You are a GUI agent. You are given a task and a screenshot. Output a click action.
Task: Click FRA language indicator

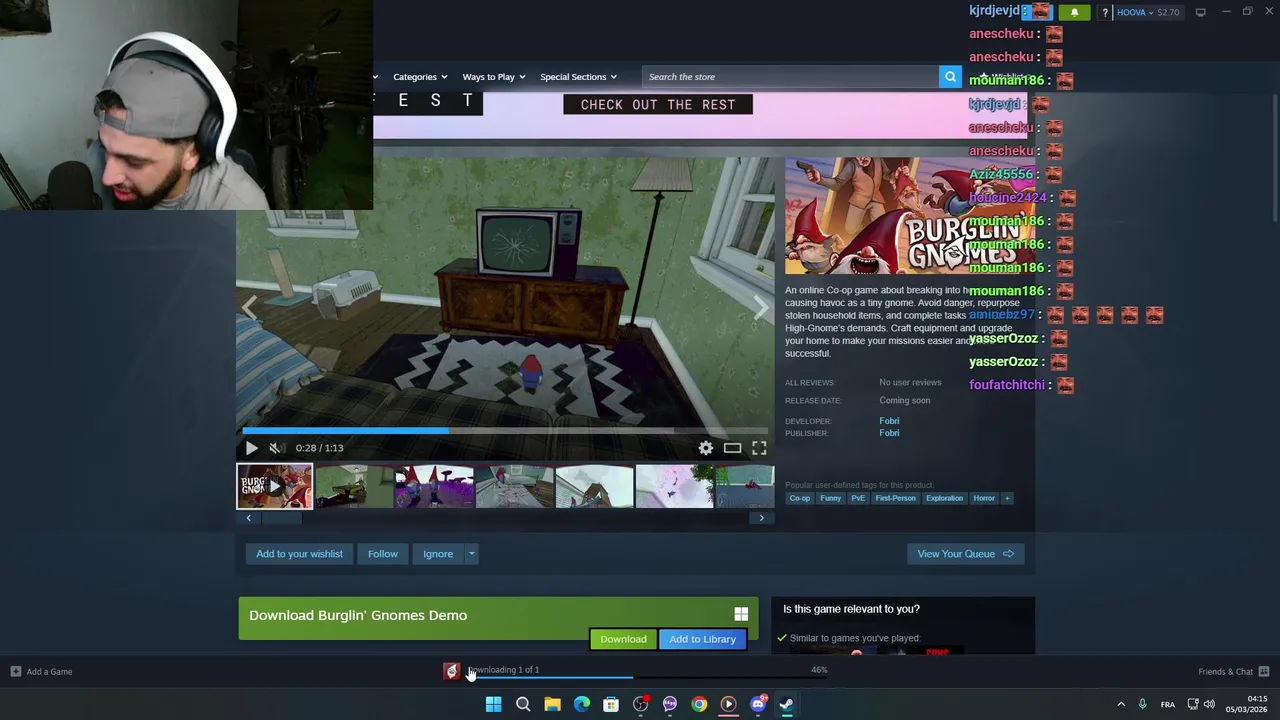(1167, 704)
